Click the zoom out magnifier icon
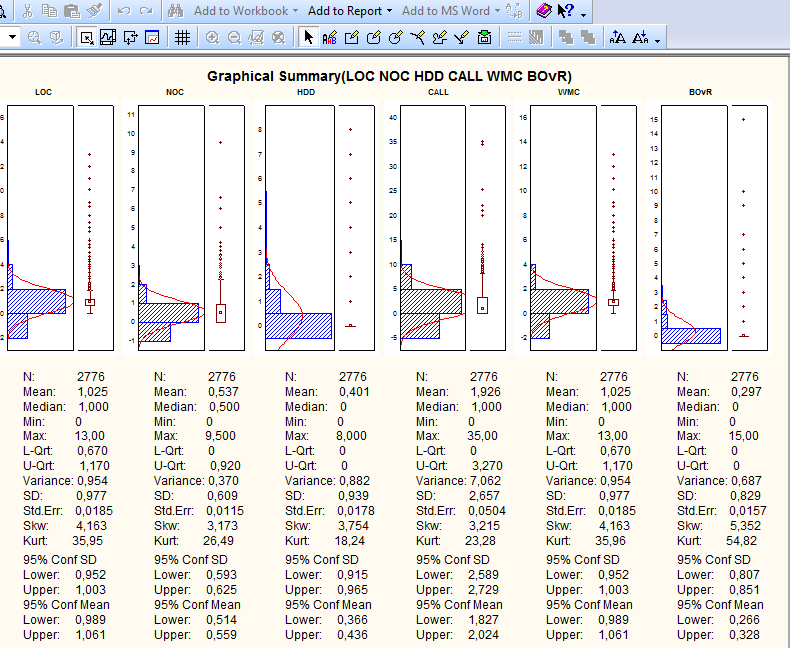This screenshot has width=790, height=648. click(x=234, y=37)
